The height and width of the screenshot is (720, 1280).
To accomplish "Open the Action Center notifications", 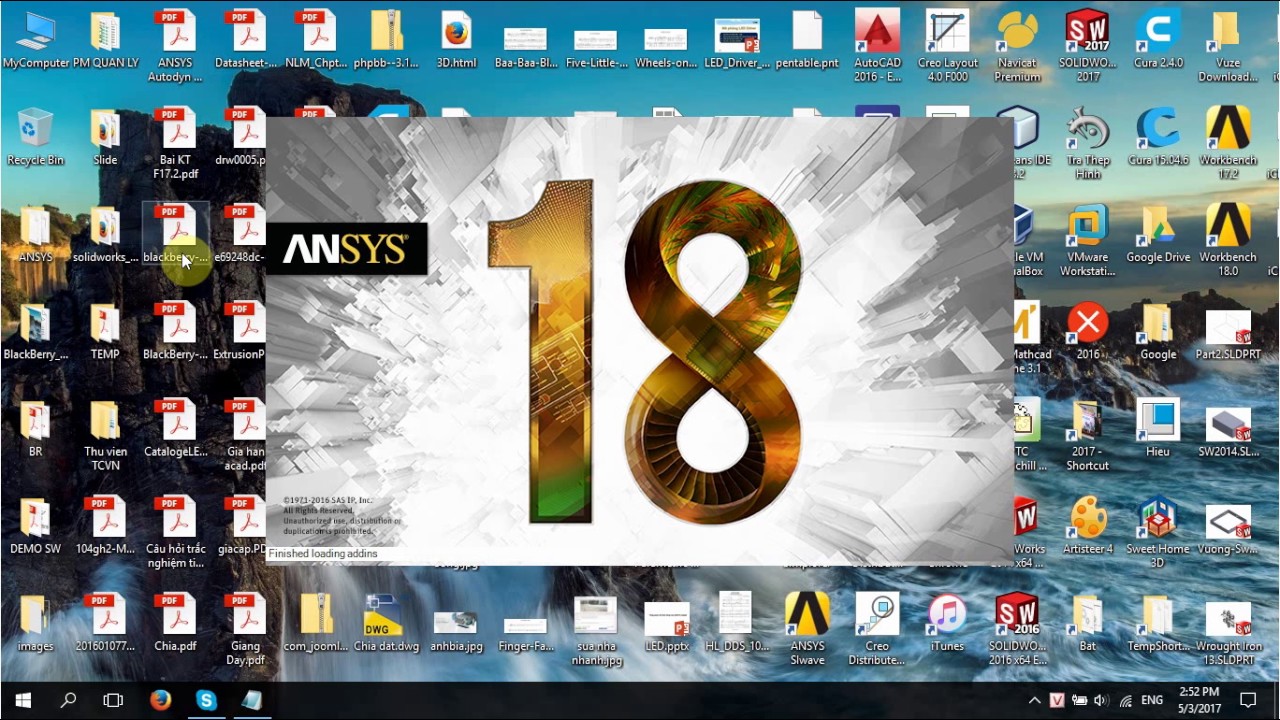I will point(1248,700).
